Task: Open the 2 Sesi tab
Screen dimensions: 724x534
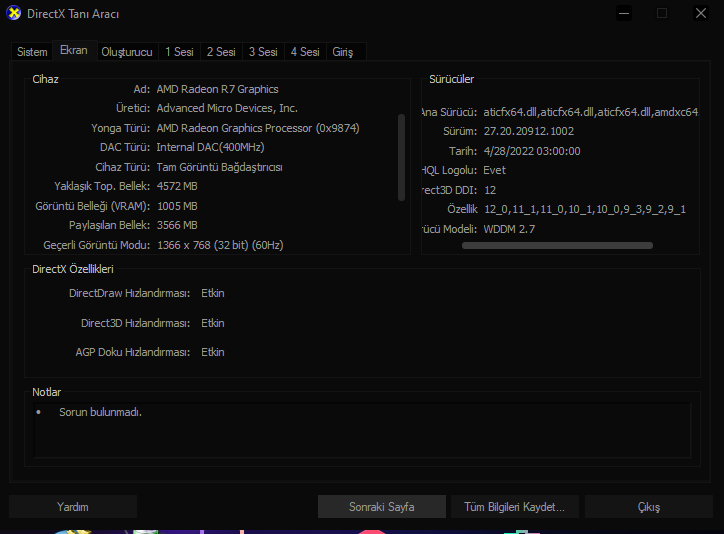Action: (221, 52)
